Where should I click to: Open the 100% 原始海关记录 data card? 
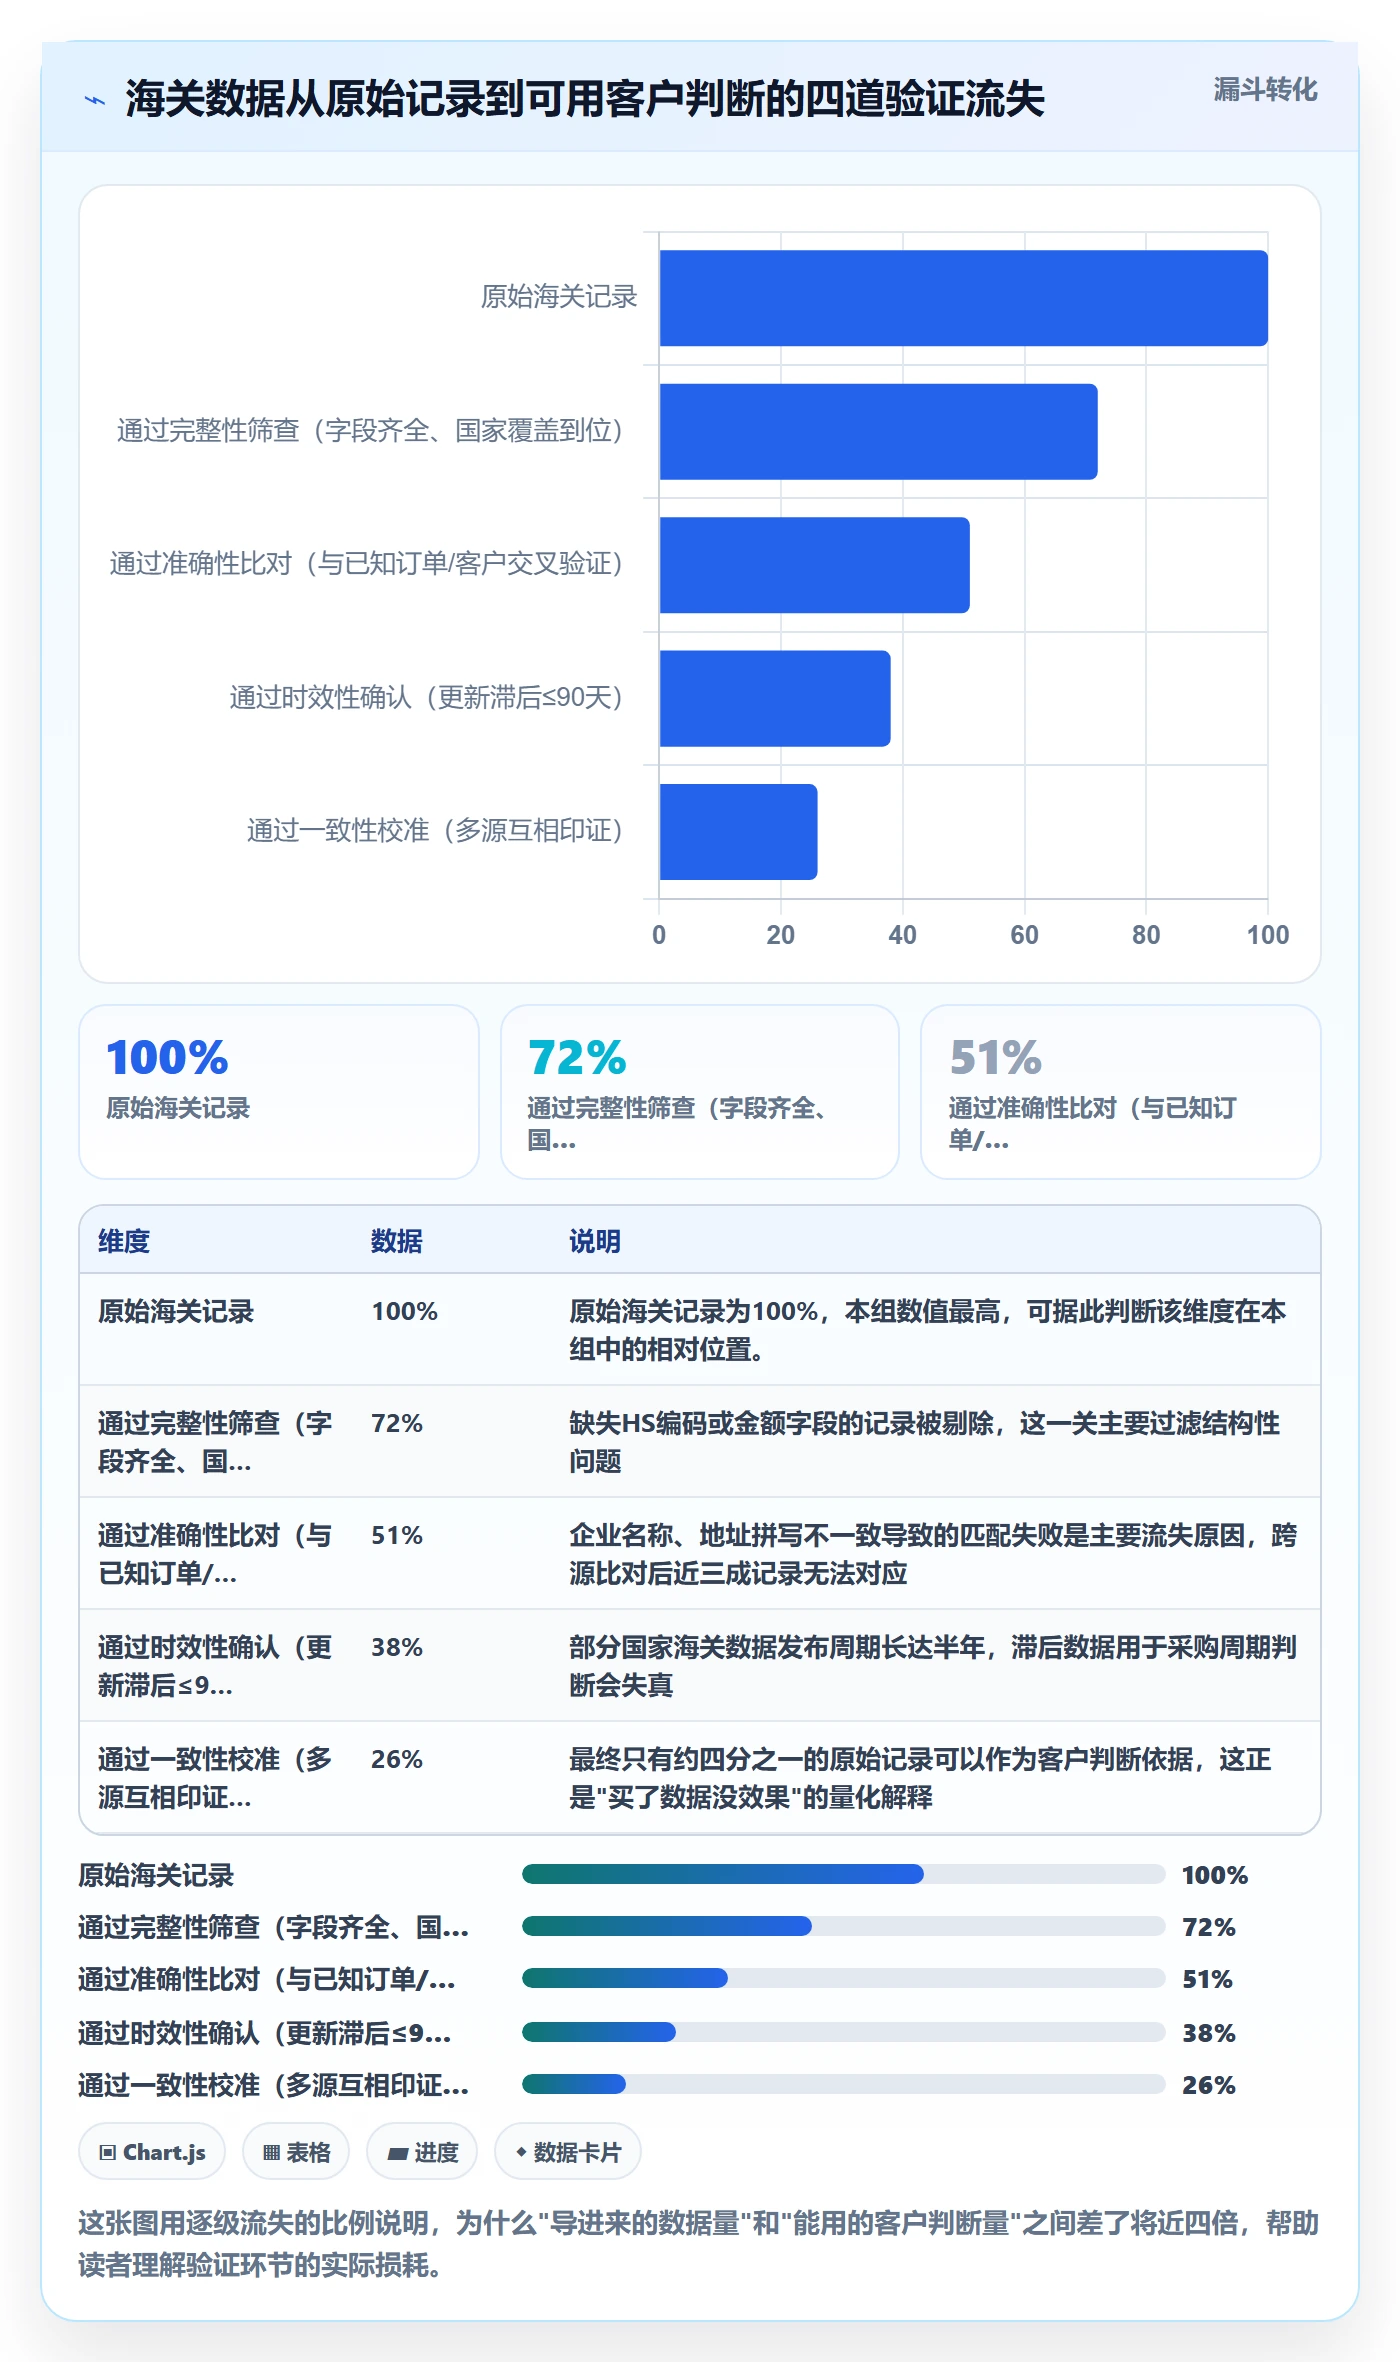279,1092
